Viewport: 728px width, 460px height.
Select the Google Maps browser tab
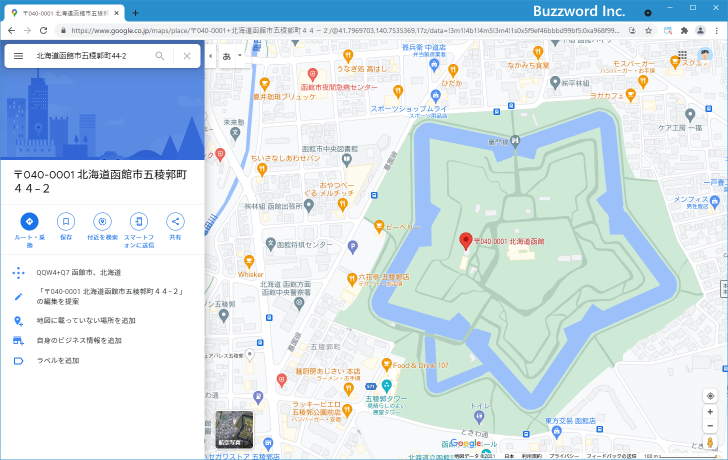click(x=64, y=13)
